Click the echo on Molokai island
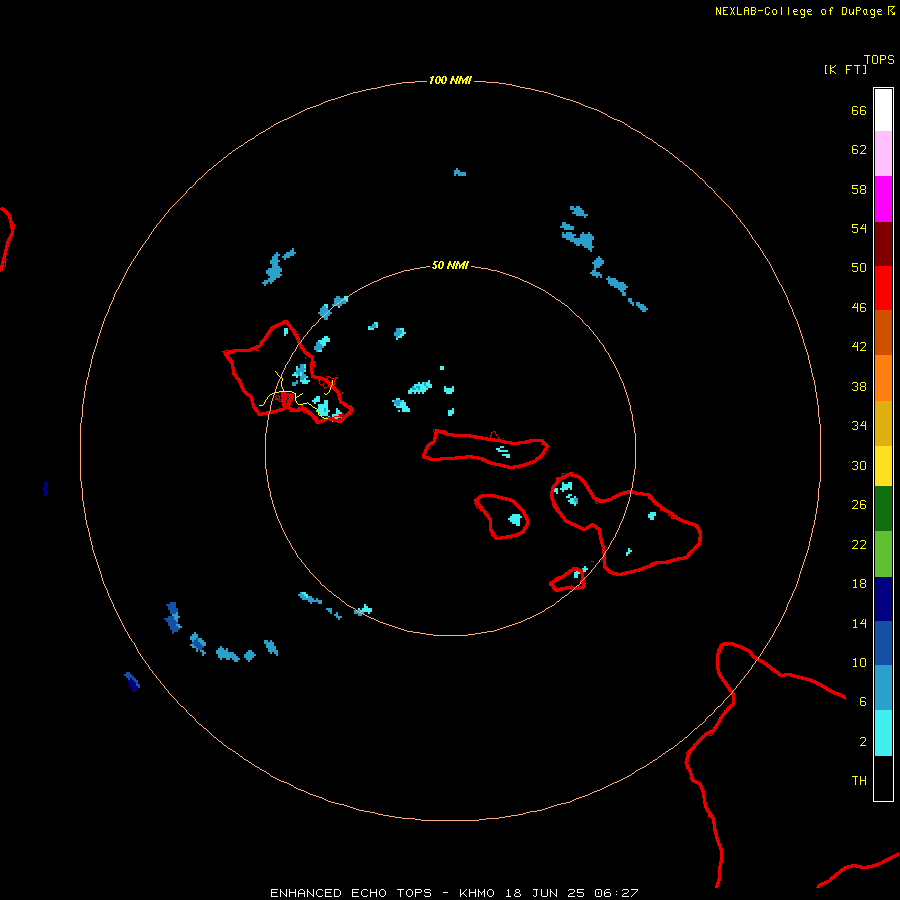 pos(503,452)
